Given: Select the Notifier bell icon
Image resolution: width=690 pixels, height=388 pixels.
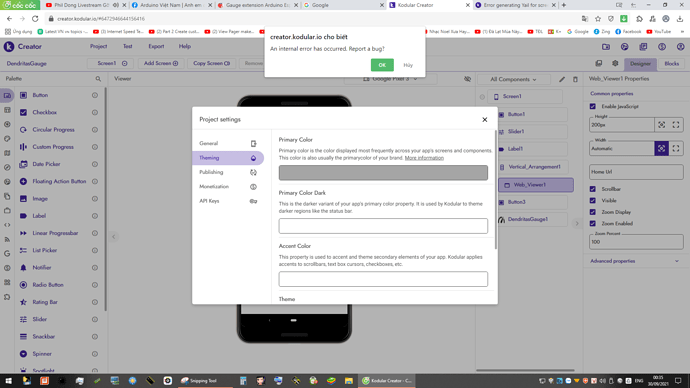Looking at the screenshot, I should point(23,267).
